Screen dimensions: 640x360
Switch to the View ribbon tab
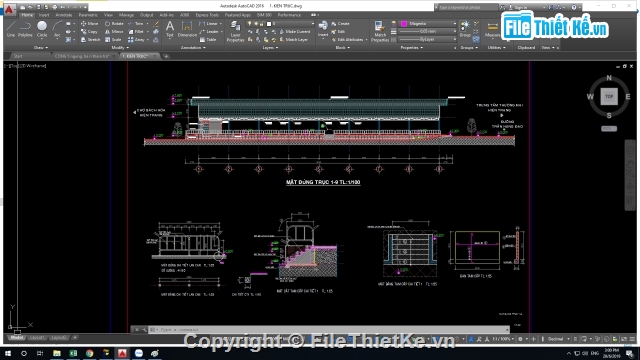[108, 15]
